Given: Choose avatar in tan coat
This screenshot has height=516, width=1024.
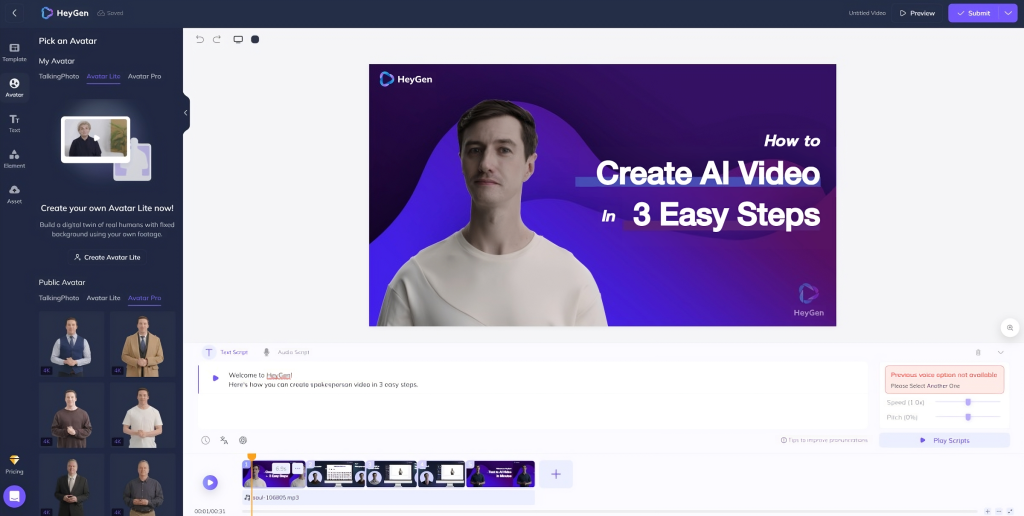Looking at the screenshot, I should click(x=142, y=344).
